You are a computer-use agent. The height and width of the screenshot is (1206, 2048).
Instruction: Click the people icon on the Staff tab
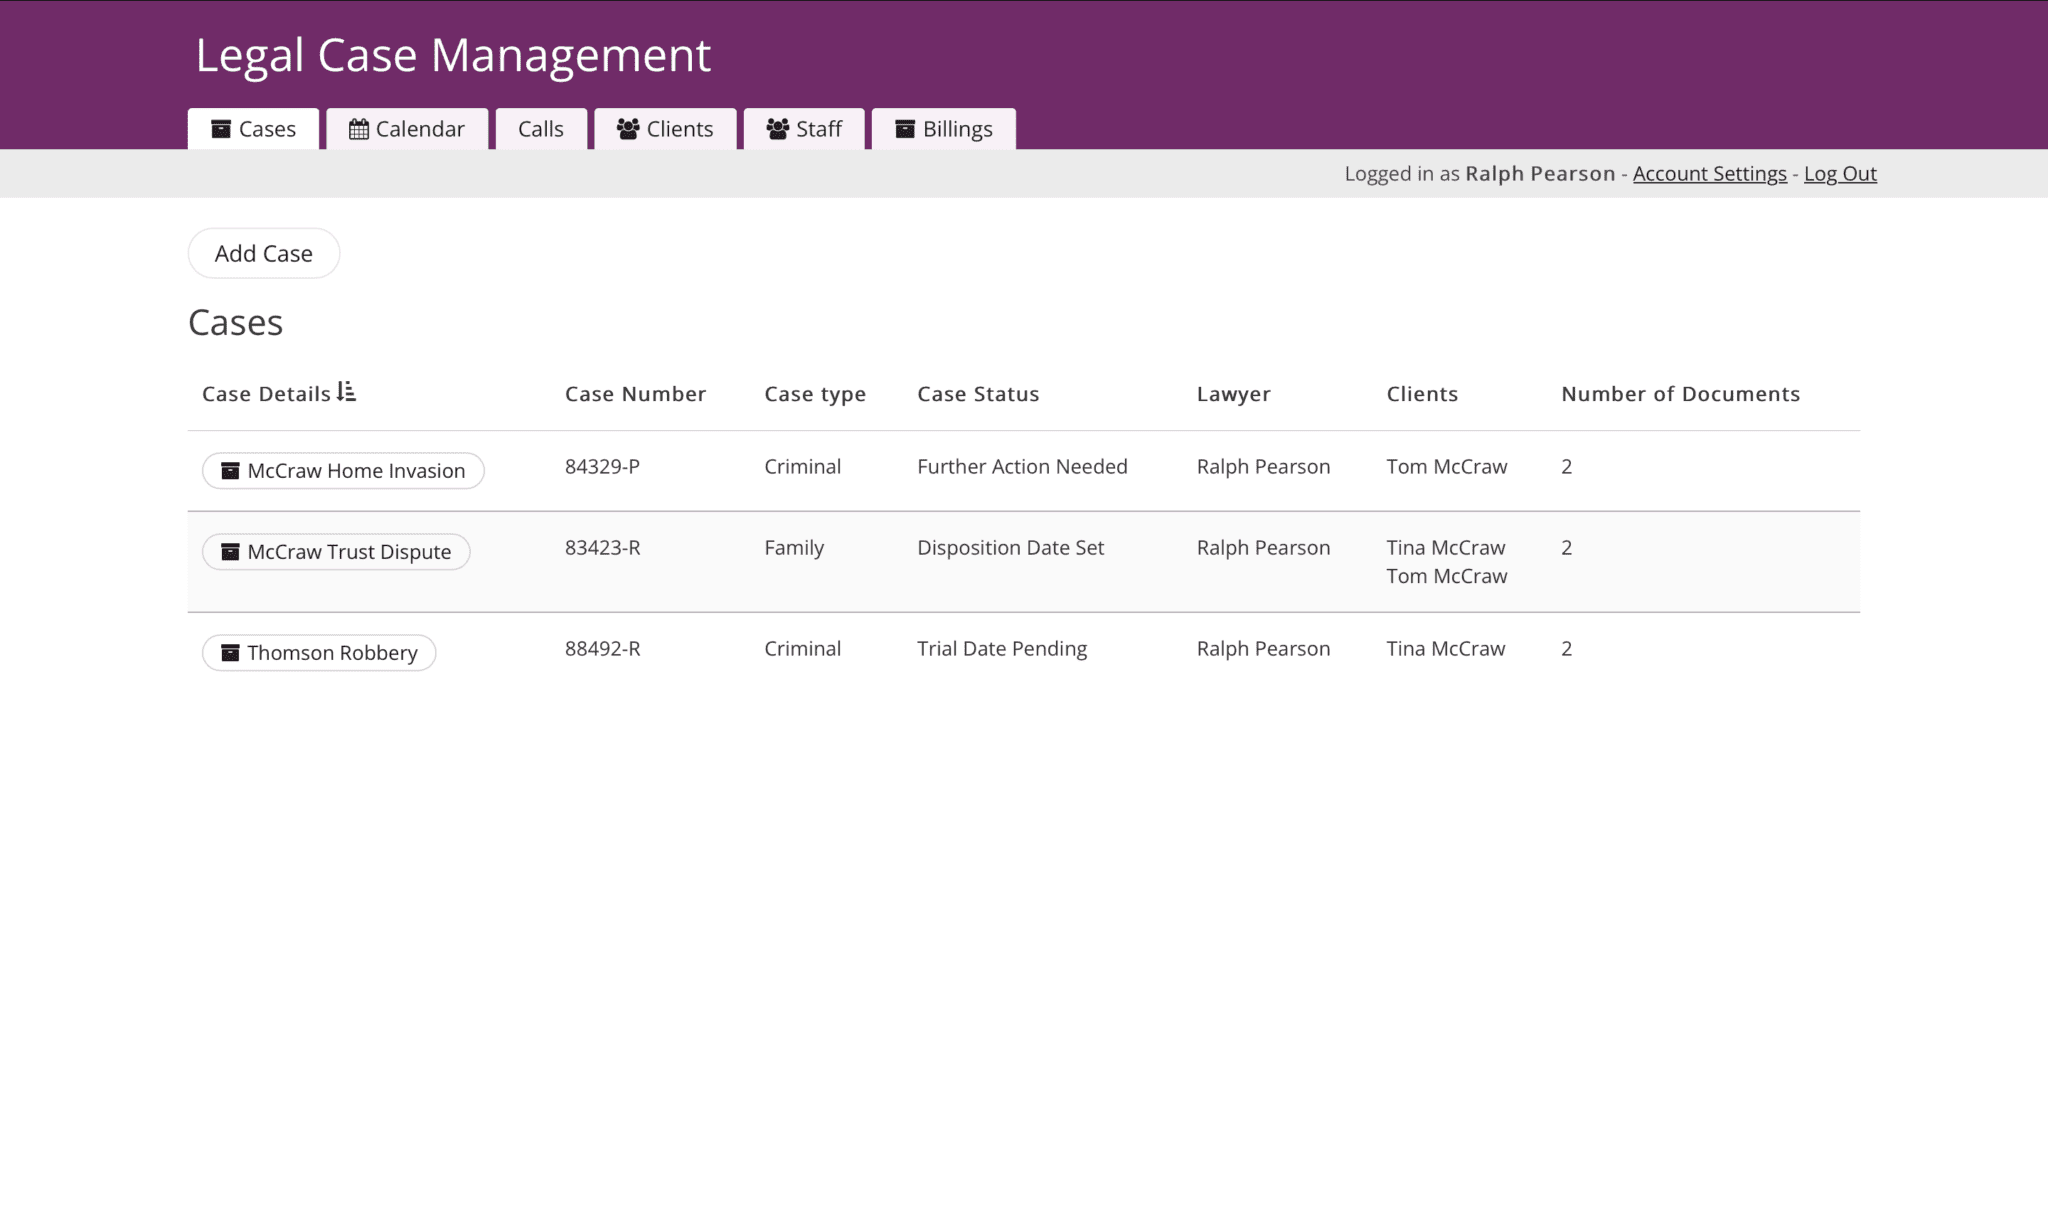pyautogui.click(x=778, y=128)
